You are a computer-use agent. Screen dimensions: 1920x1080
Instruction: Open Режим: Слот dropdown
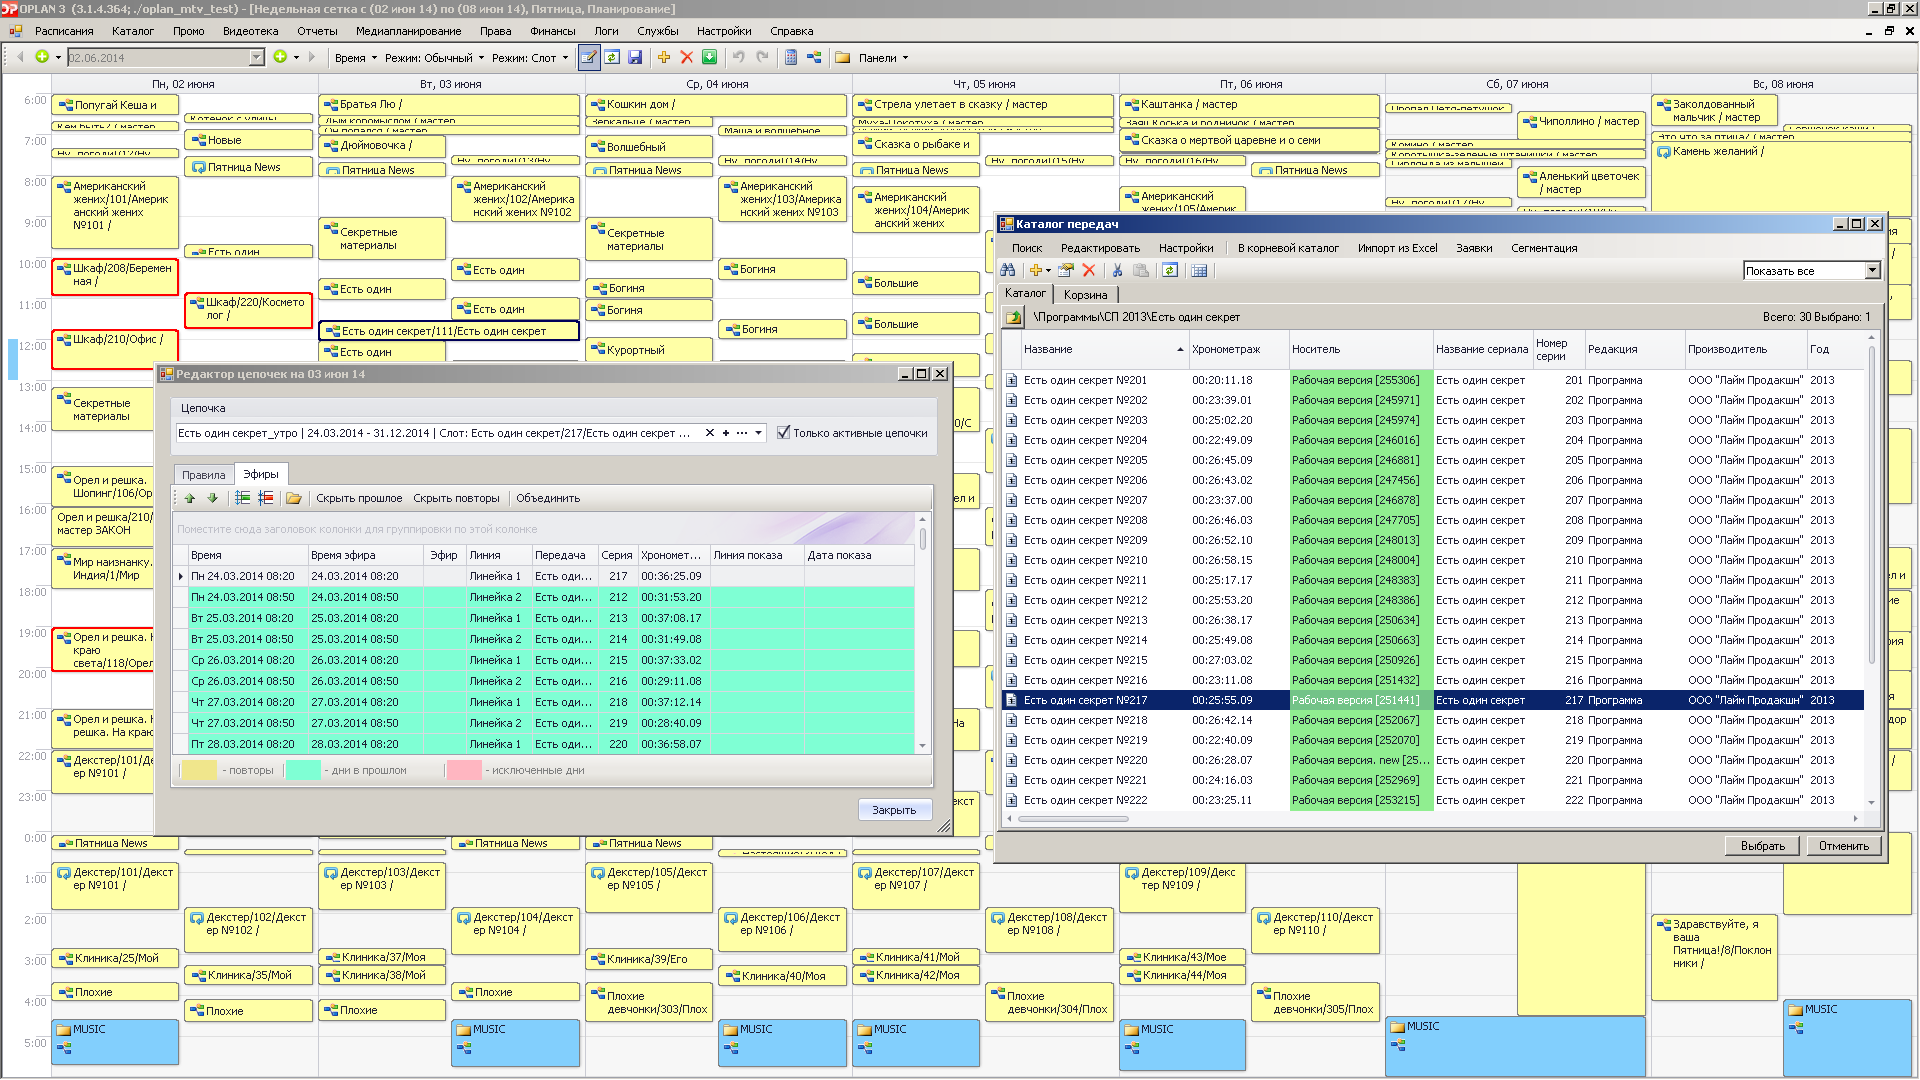[x=530, y=58]
